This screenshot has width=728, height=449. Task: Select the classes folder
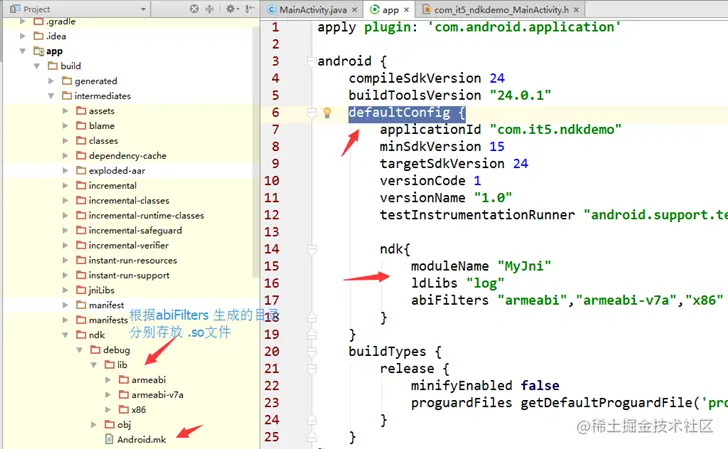(x=97, y=140)
